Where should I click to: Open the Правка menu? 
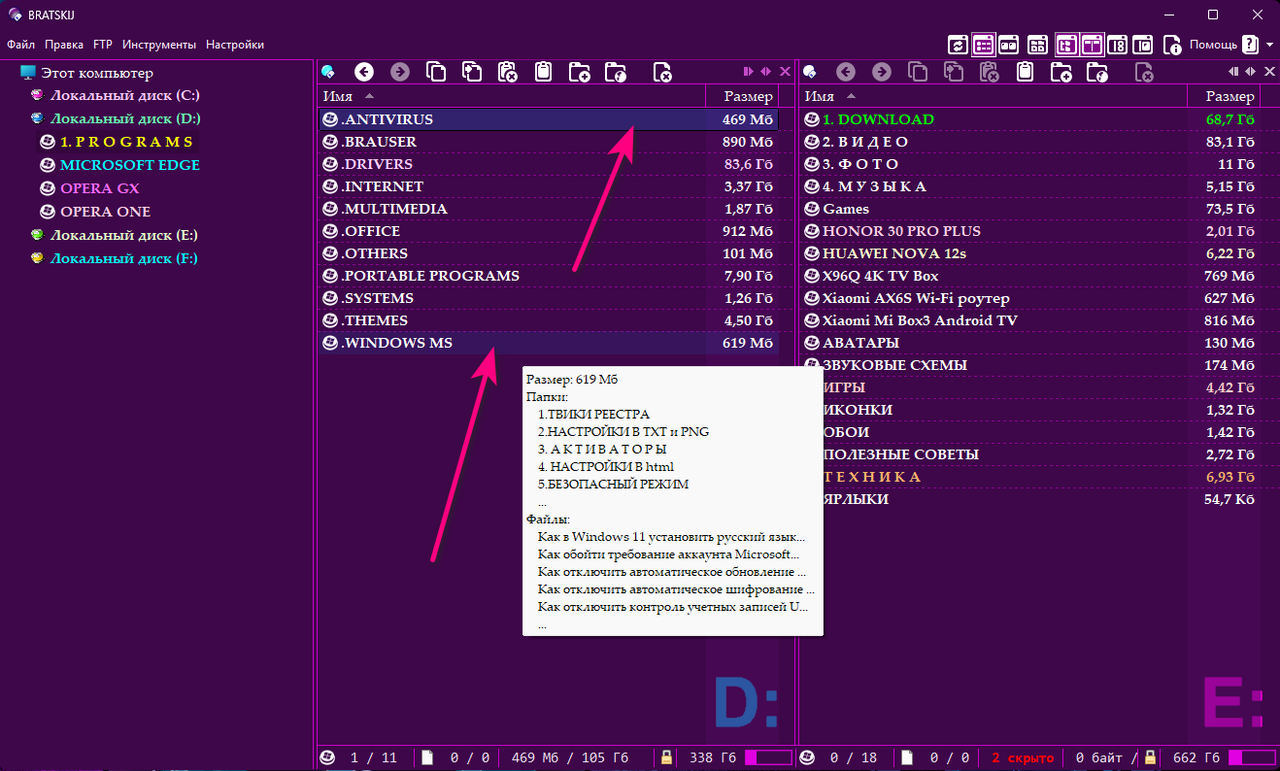click(64, 45)
